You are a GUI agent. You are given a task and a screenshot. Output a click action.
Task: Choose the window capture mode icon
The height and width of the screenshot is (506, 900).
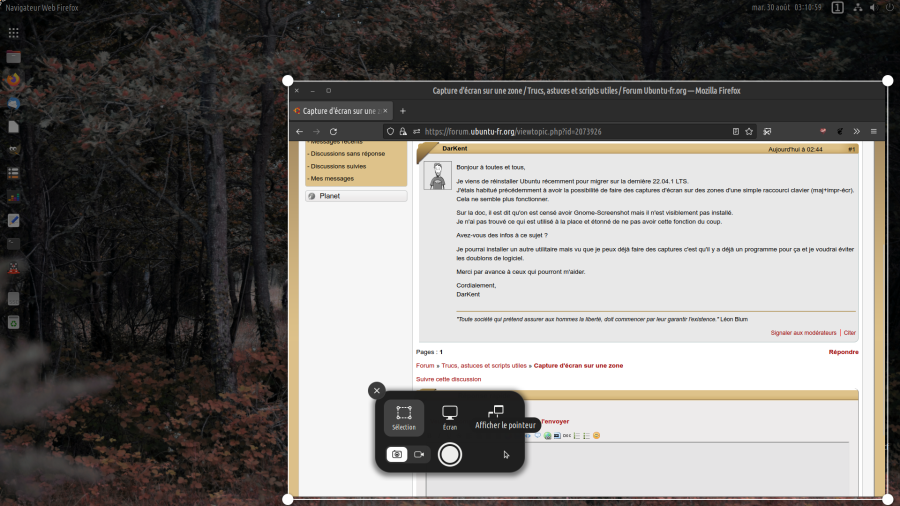pos(496,411)
